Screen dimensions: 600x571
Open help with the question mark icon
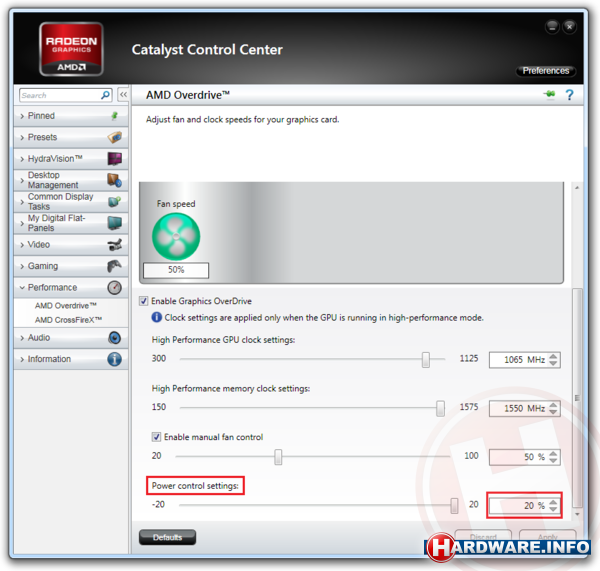pos(569,95)
